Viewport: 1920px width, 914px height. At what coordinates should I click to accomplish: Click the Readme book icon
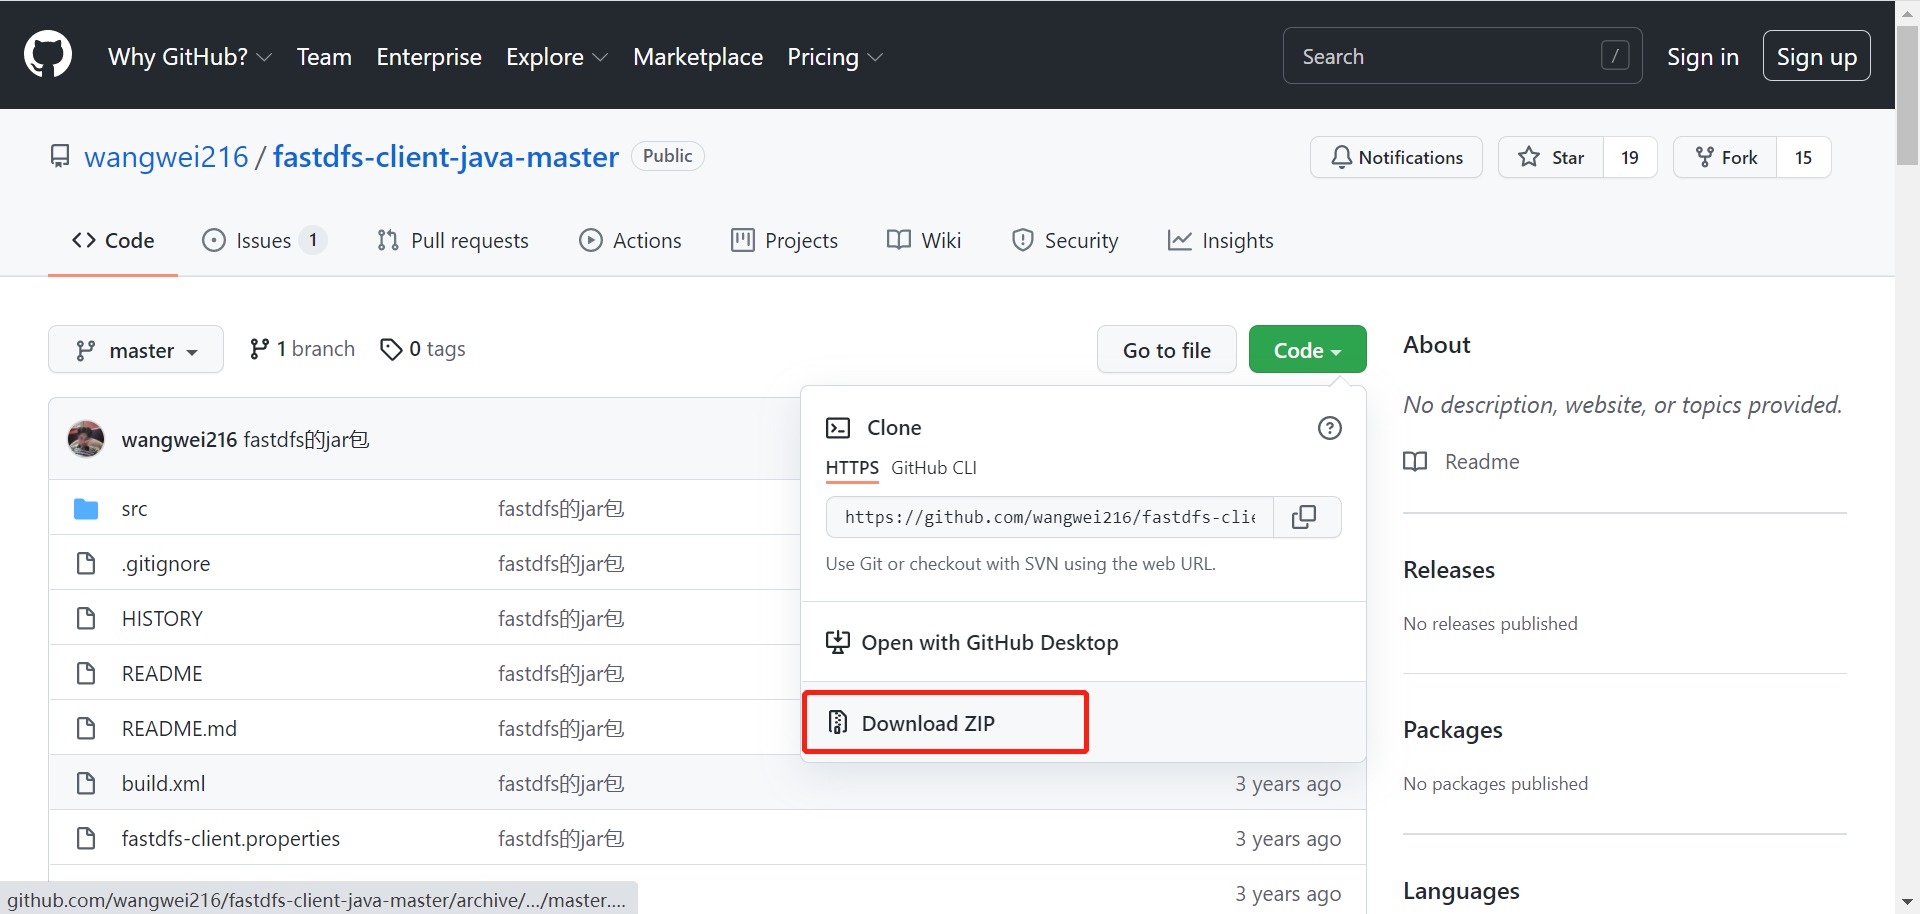pyautogui.click(x=1415, y=461)
